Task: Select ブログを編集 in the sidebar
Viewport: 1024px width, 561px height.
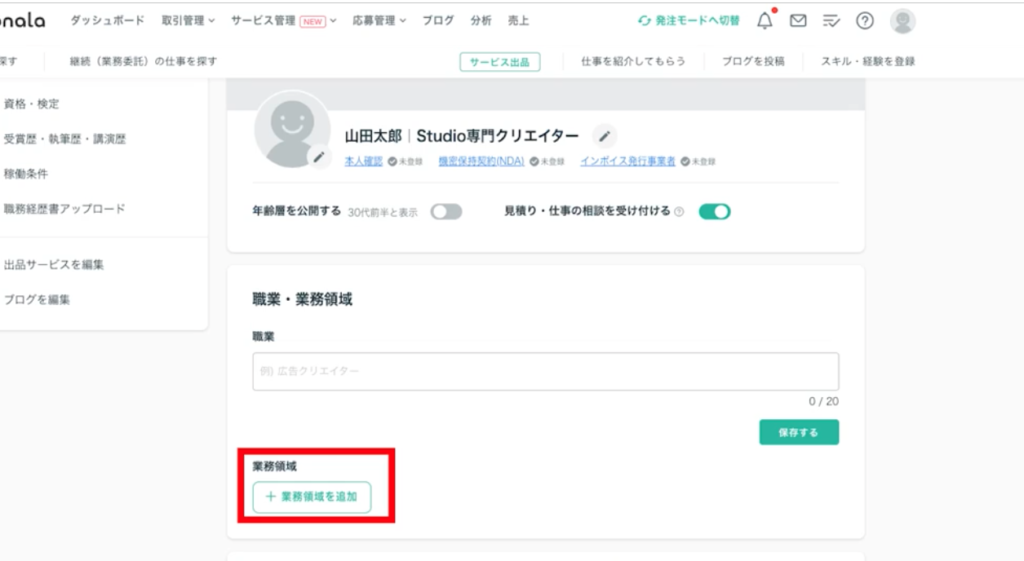Action: 37,300
